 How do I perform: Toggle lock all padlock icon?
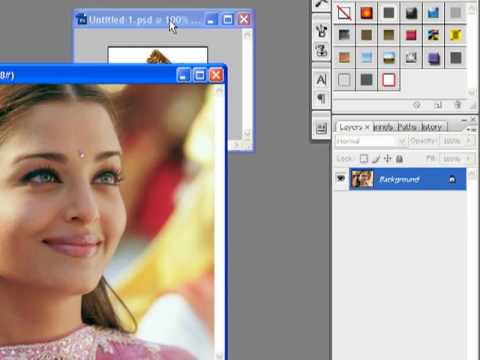click(399, 159)
